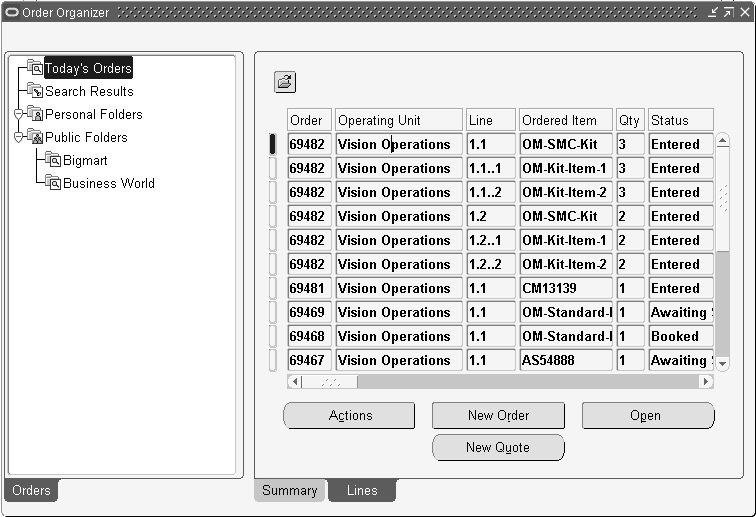The height and width of the screenshot is (517, 756).
Task: Select record indicator for order 69467 row
Action: 272,360
